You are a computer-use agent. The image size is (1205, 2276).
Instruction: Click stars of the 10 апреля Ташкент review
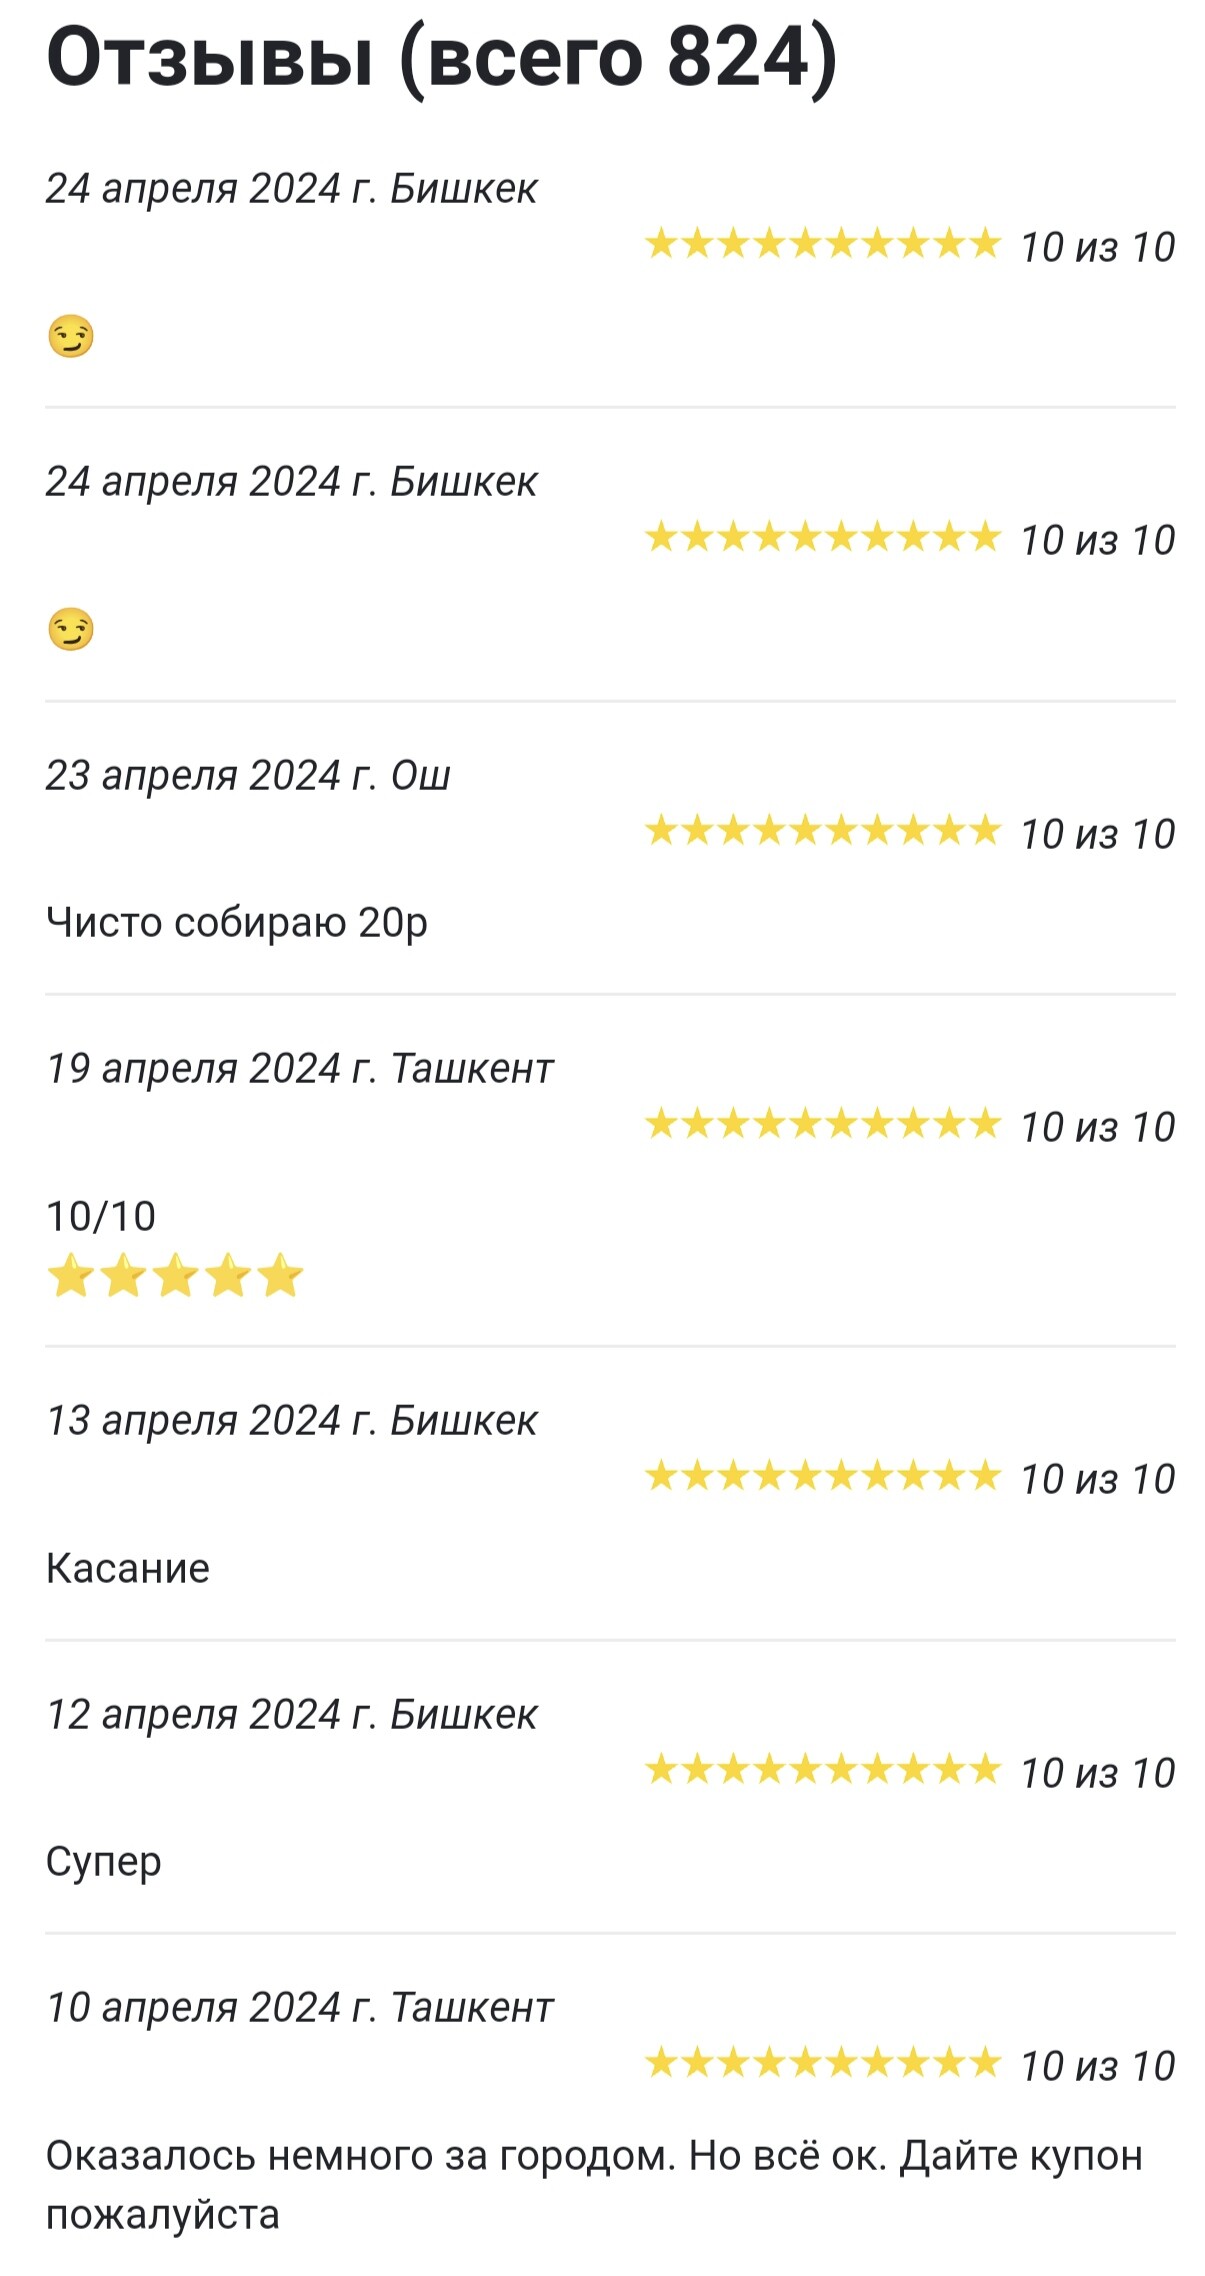click(x=822, y=2063)
